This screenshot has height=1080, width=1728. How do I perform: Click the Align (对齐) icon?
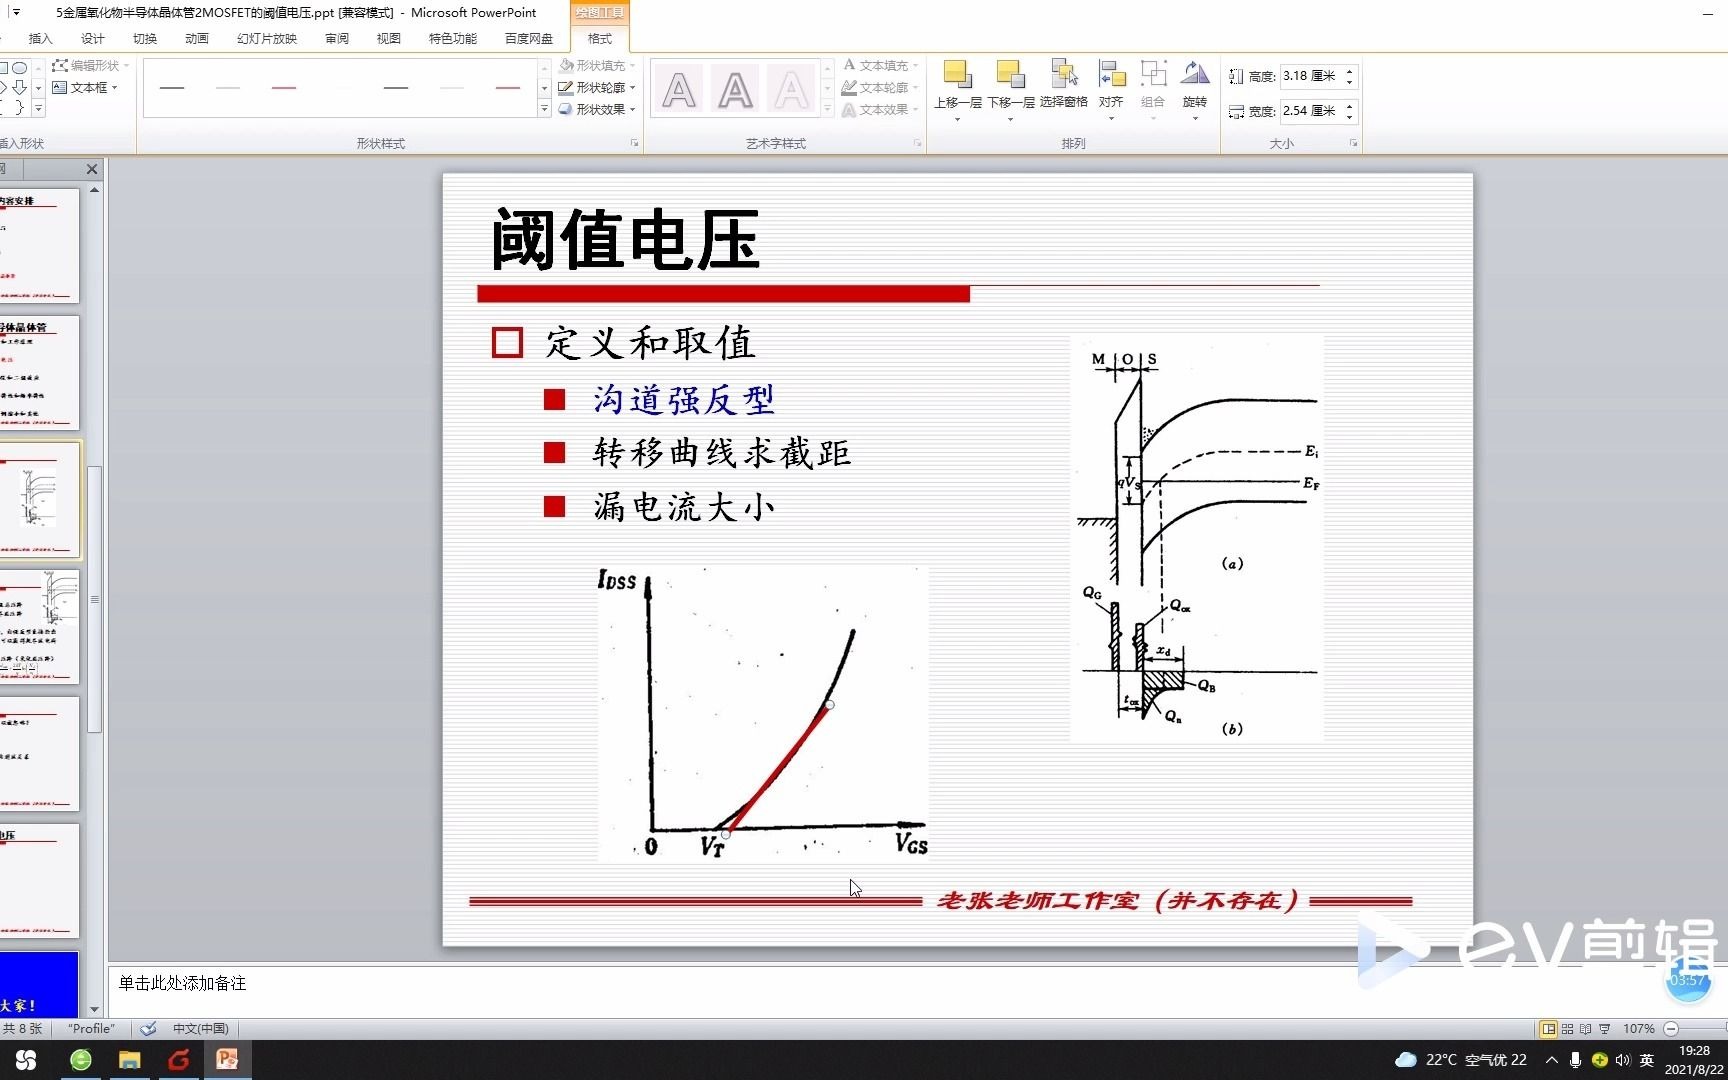[x=1111, y=75]
